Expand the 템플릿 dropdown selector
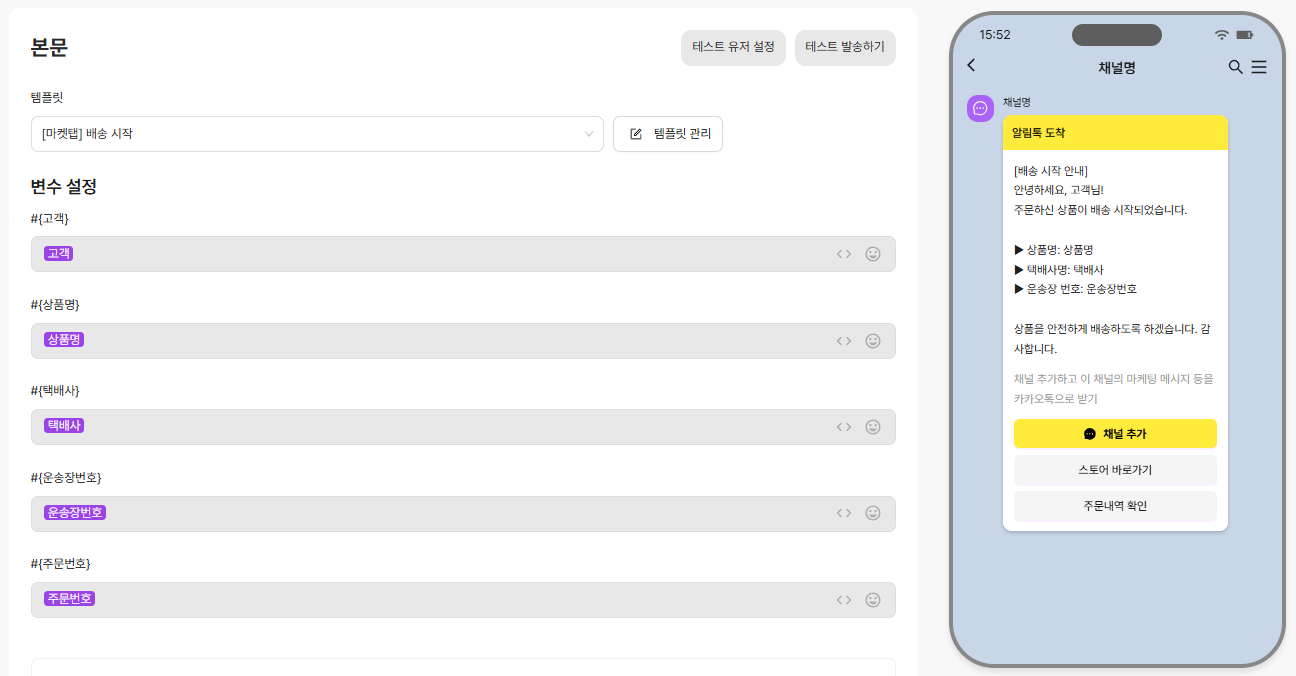1296x676 pixels. [317, 134]
